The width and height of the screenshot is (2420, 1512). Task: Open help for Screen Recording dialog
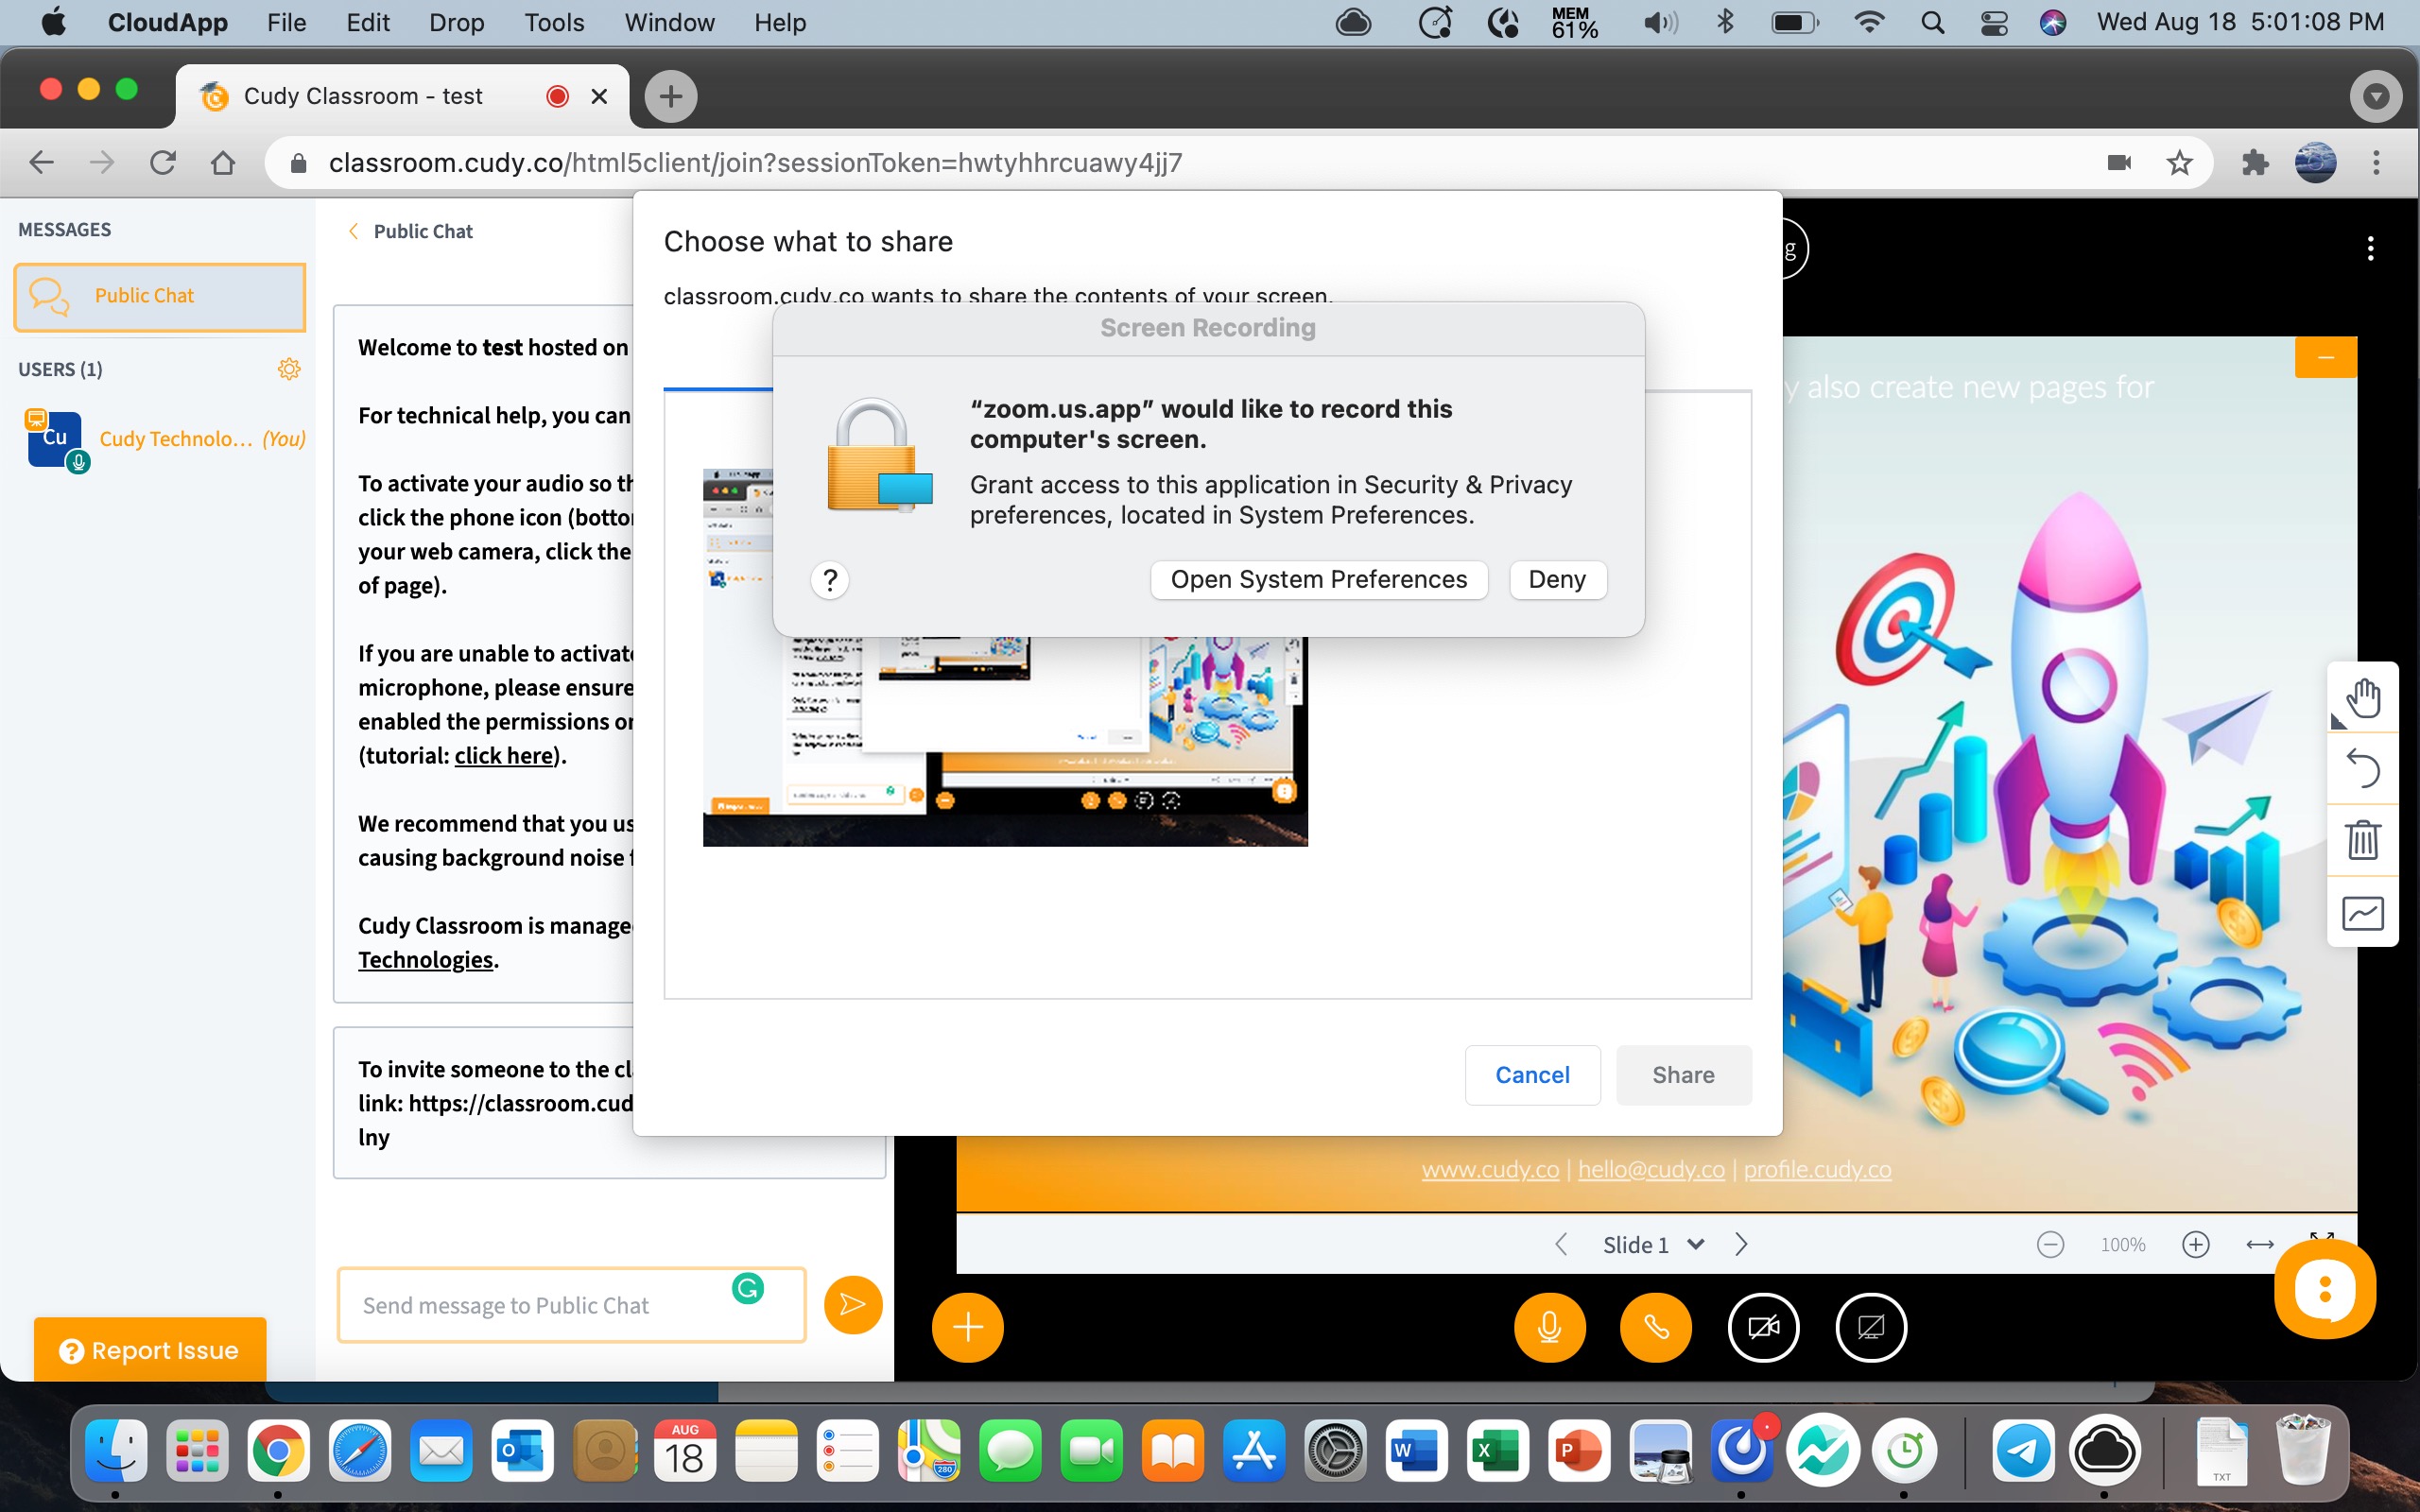829,579
